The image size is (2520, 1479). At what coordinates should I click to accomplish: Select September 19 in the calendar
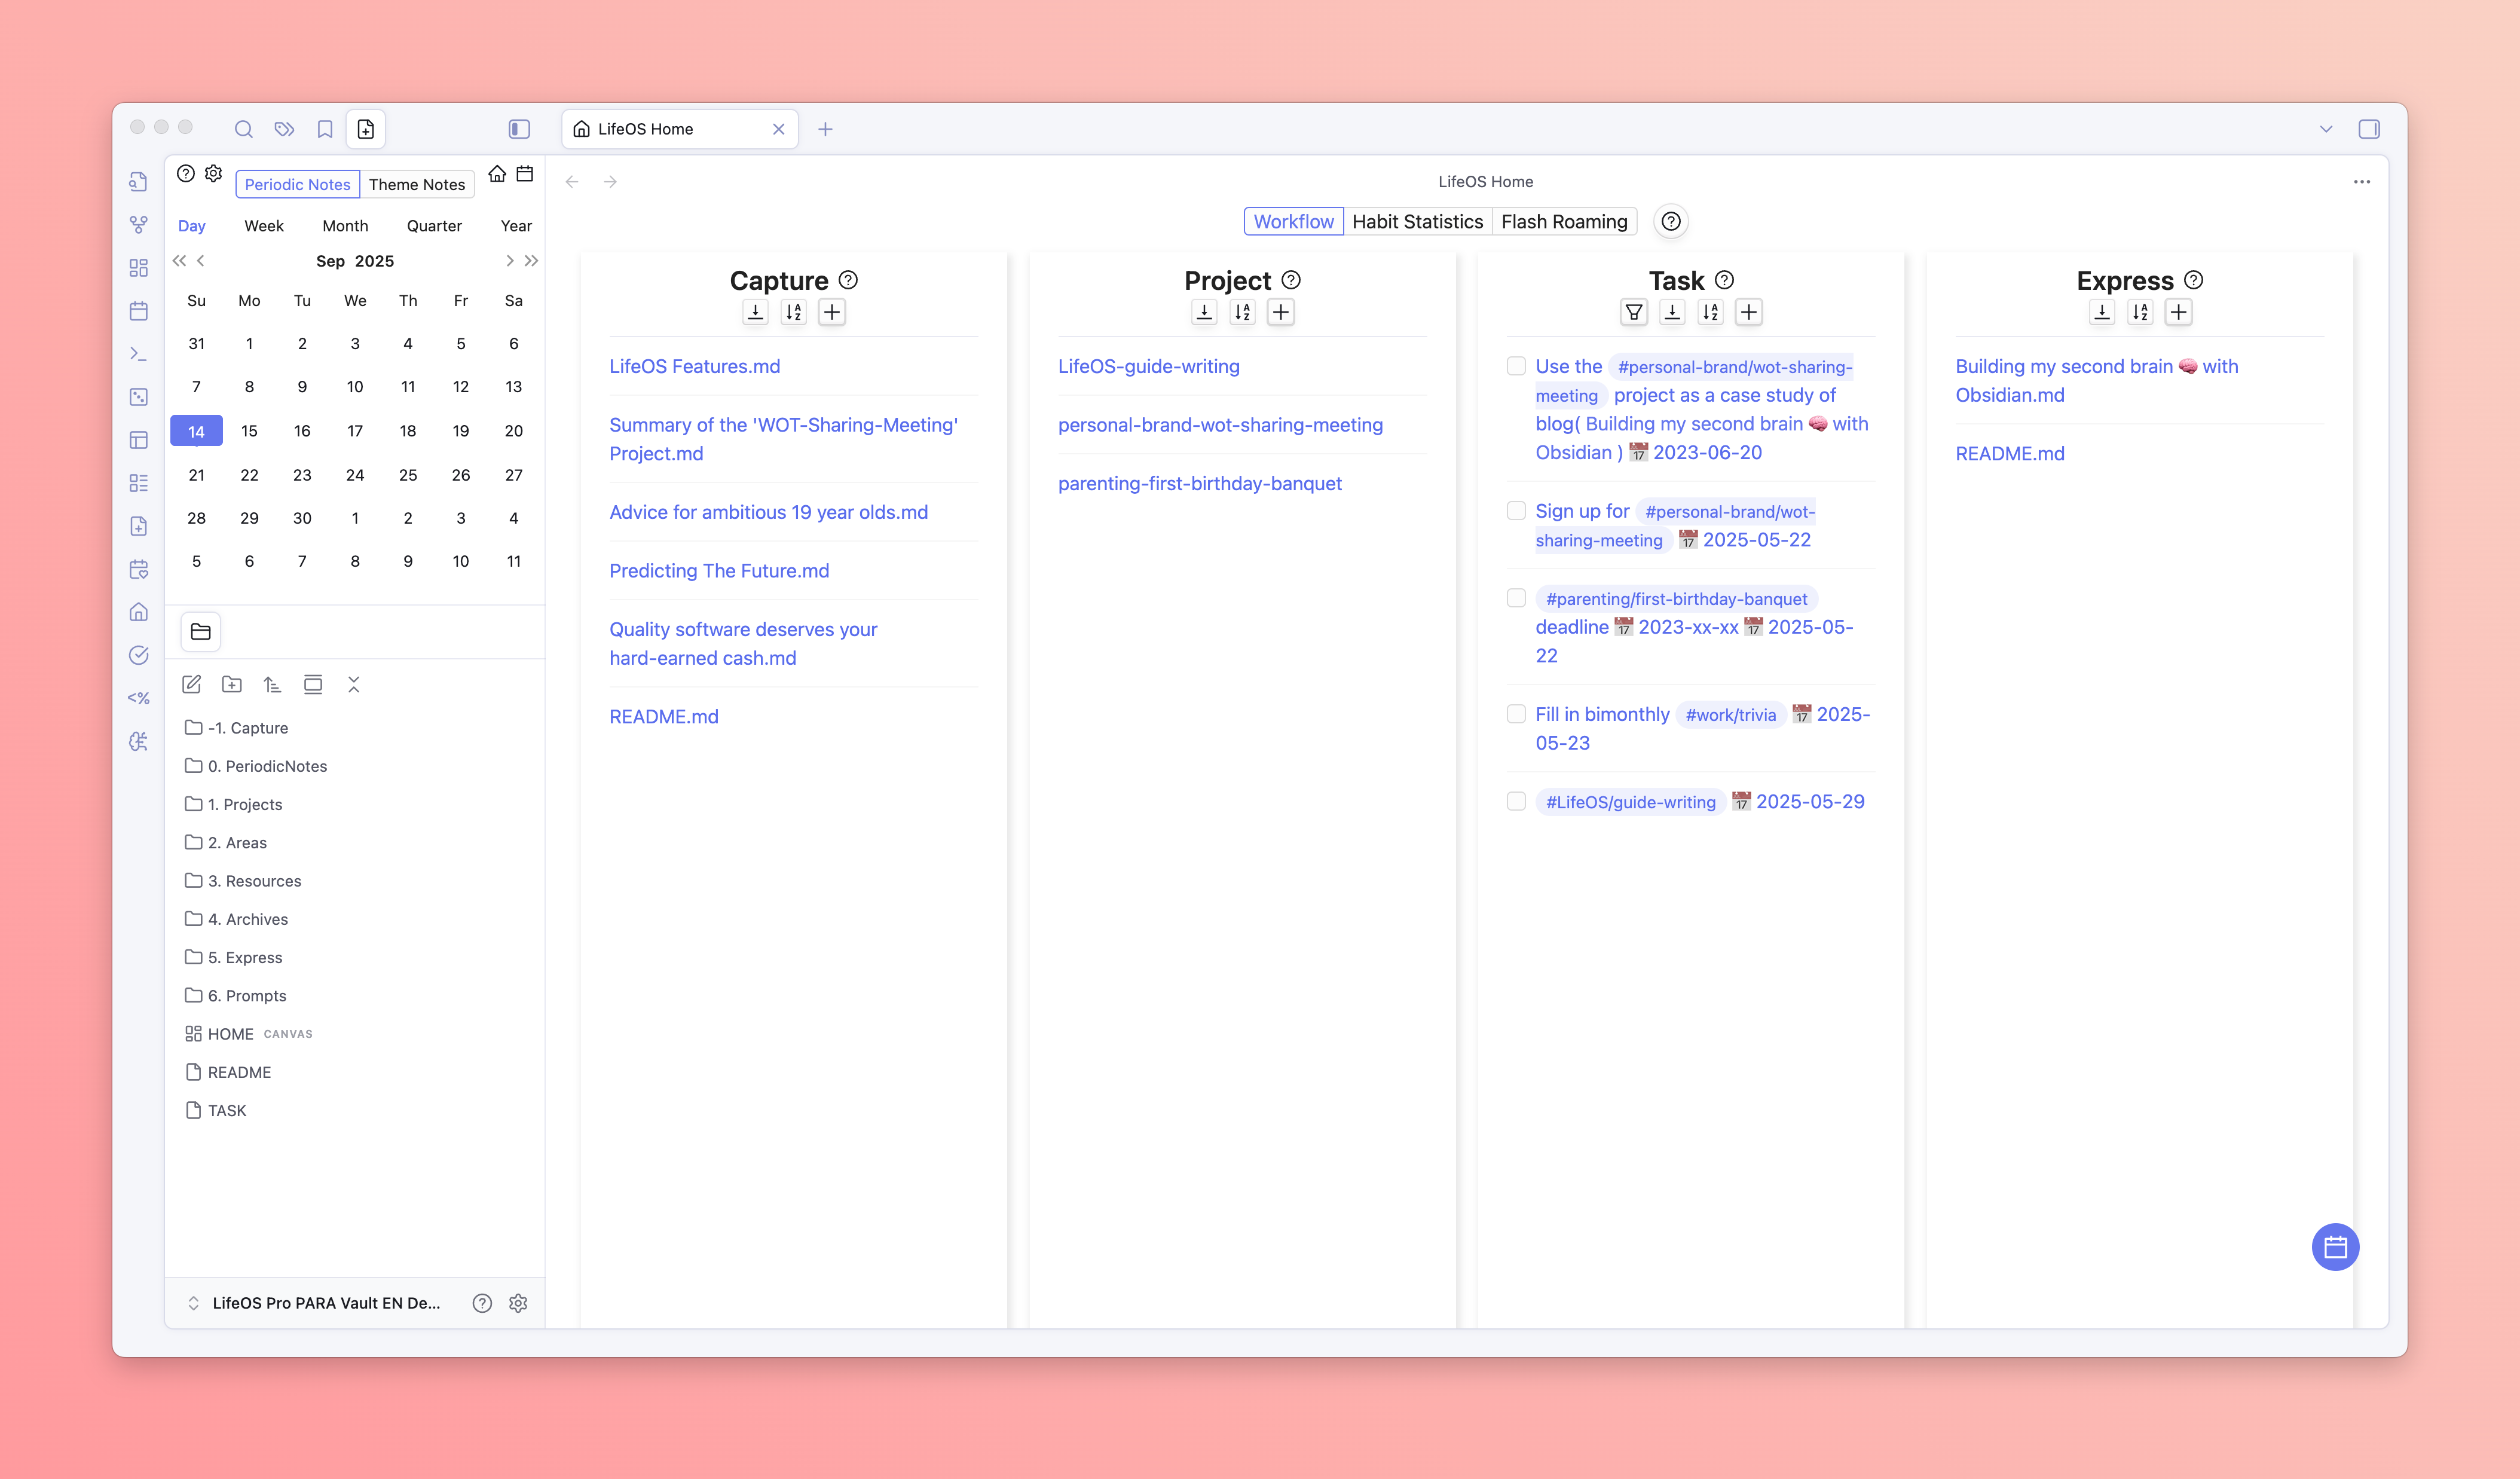tap(460, 431)
